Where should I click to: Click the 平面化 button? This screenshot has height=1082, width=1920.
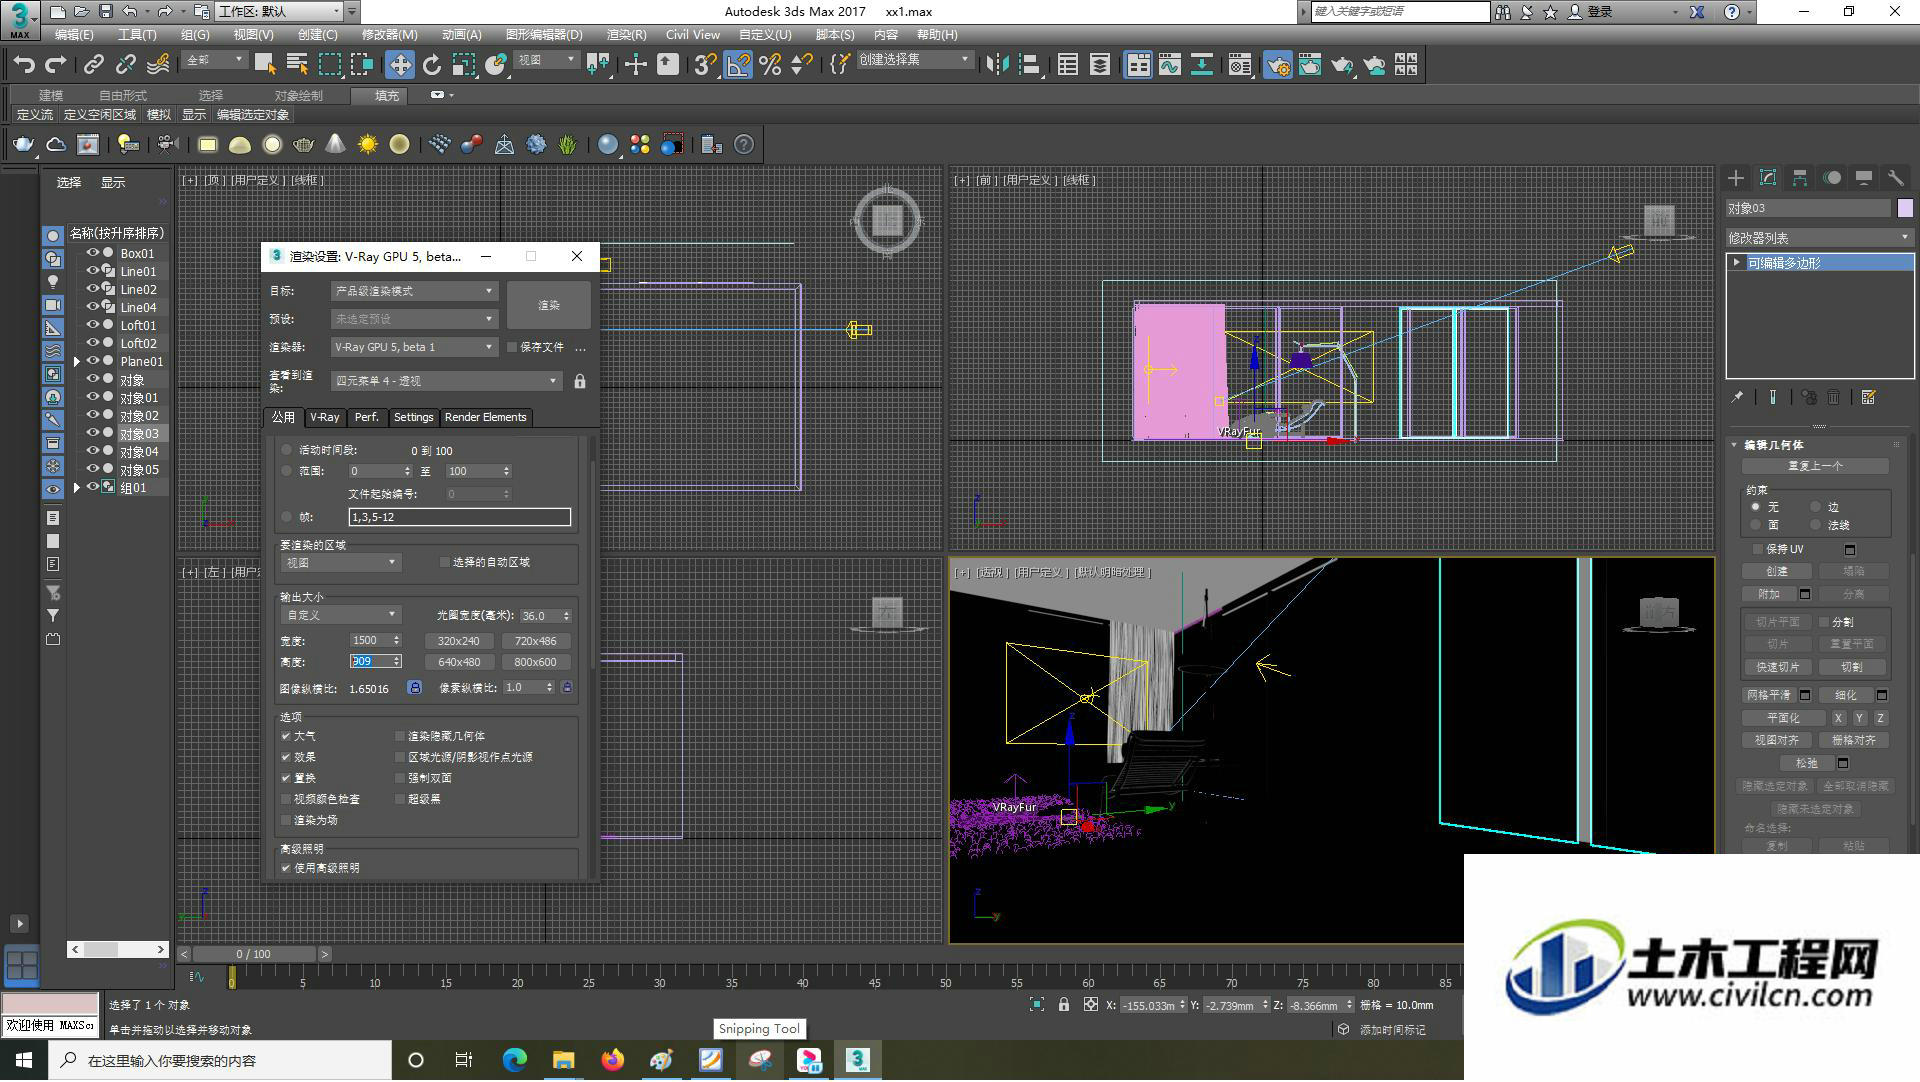(x=1783, y=719)
